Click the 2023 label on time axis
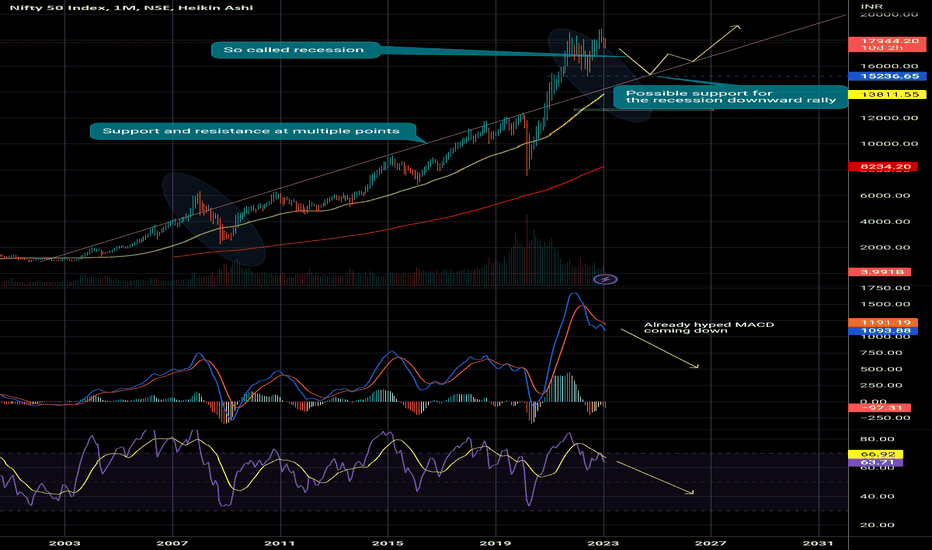 [x=603, y=543]
